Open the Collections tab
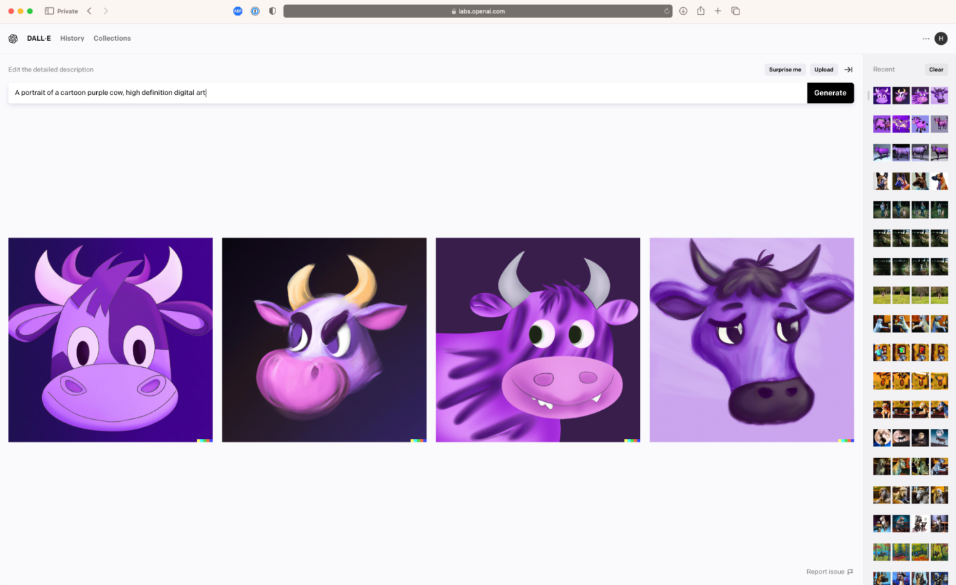Image resolution: width=956 pixels, height=585 pixels. (112, 38)
